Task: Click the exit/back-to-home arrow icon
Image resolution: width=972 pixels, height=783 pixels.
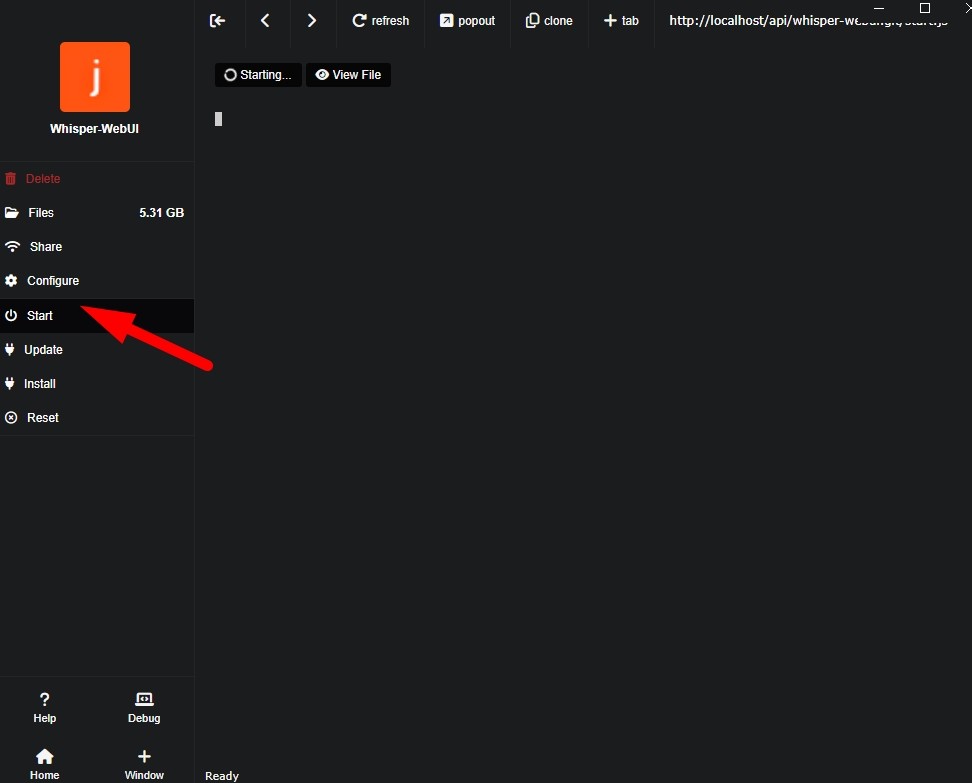Action: (218, 21)
